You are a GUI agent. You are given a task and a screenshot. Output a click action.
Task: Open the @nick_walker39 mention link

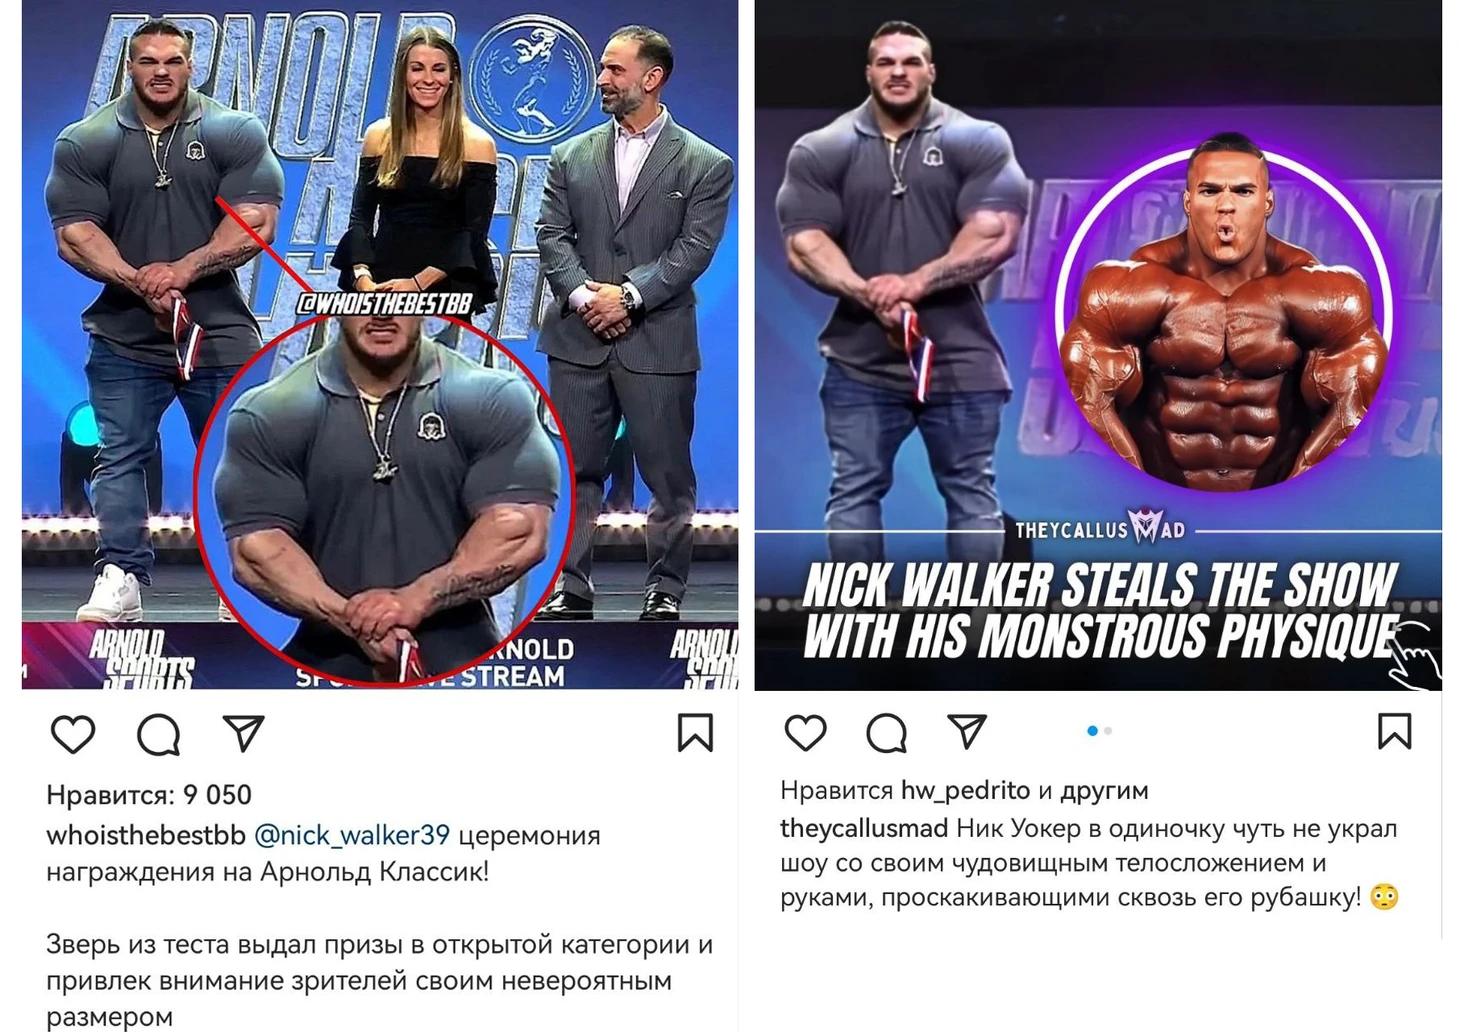point(352,835)
